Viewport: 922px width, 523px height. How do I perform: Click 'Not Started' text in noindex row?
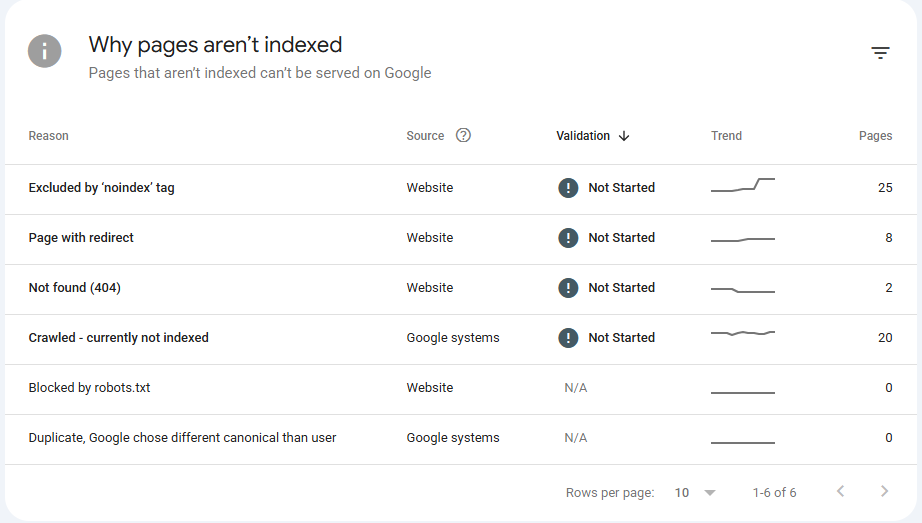[622, 188]
